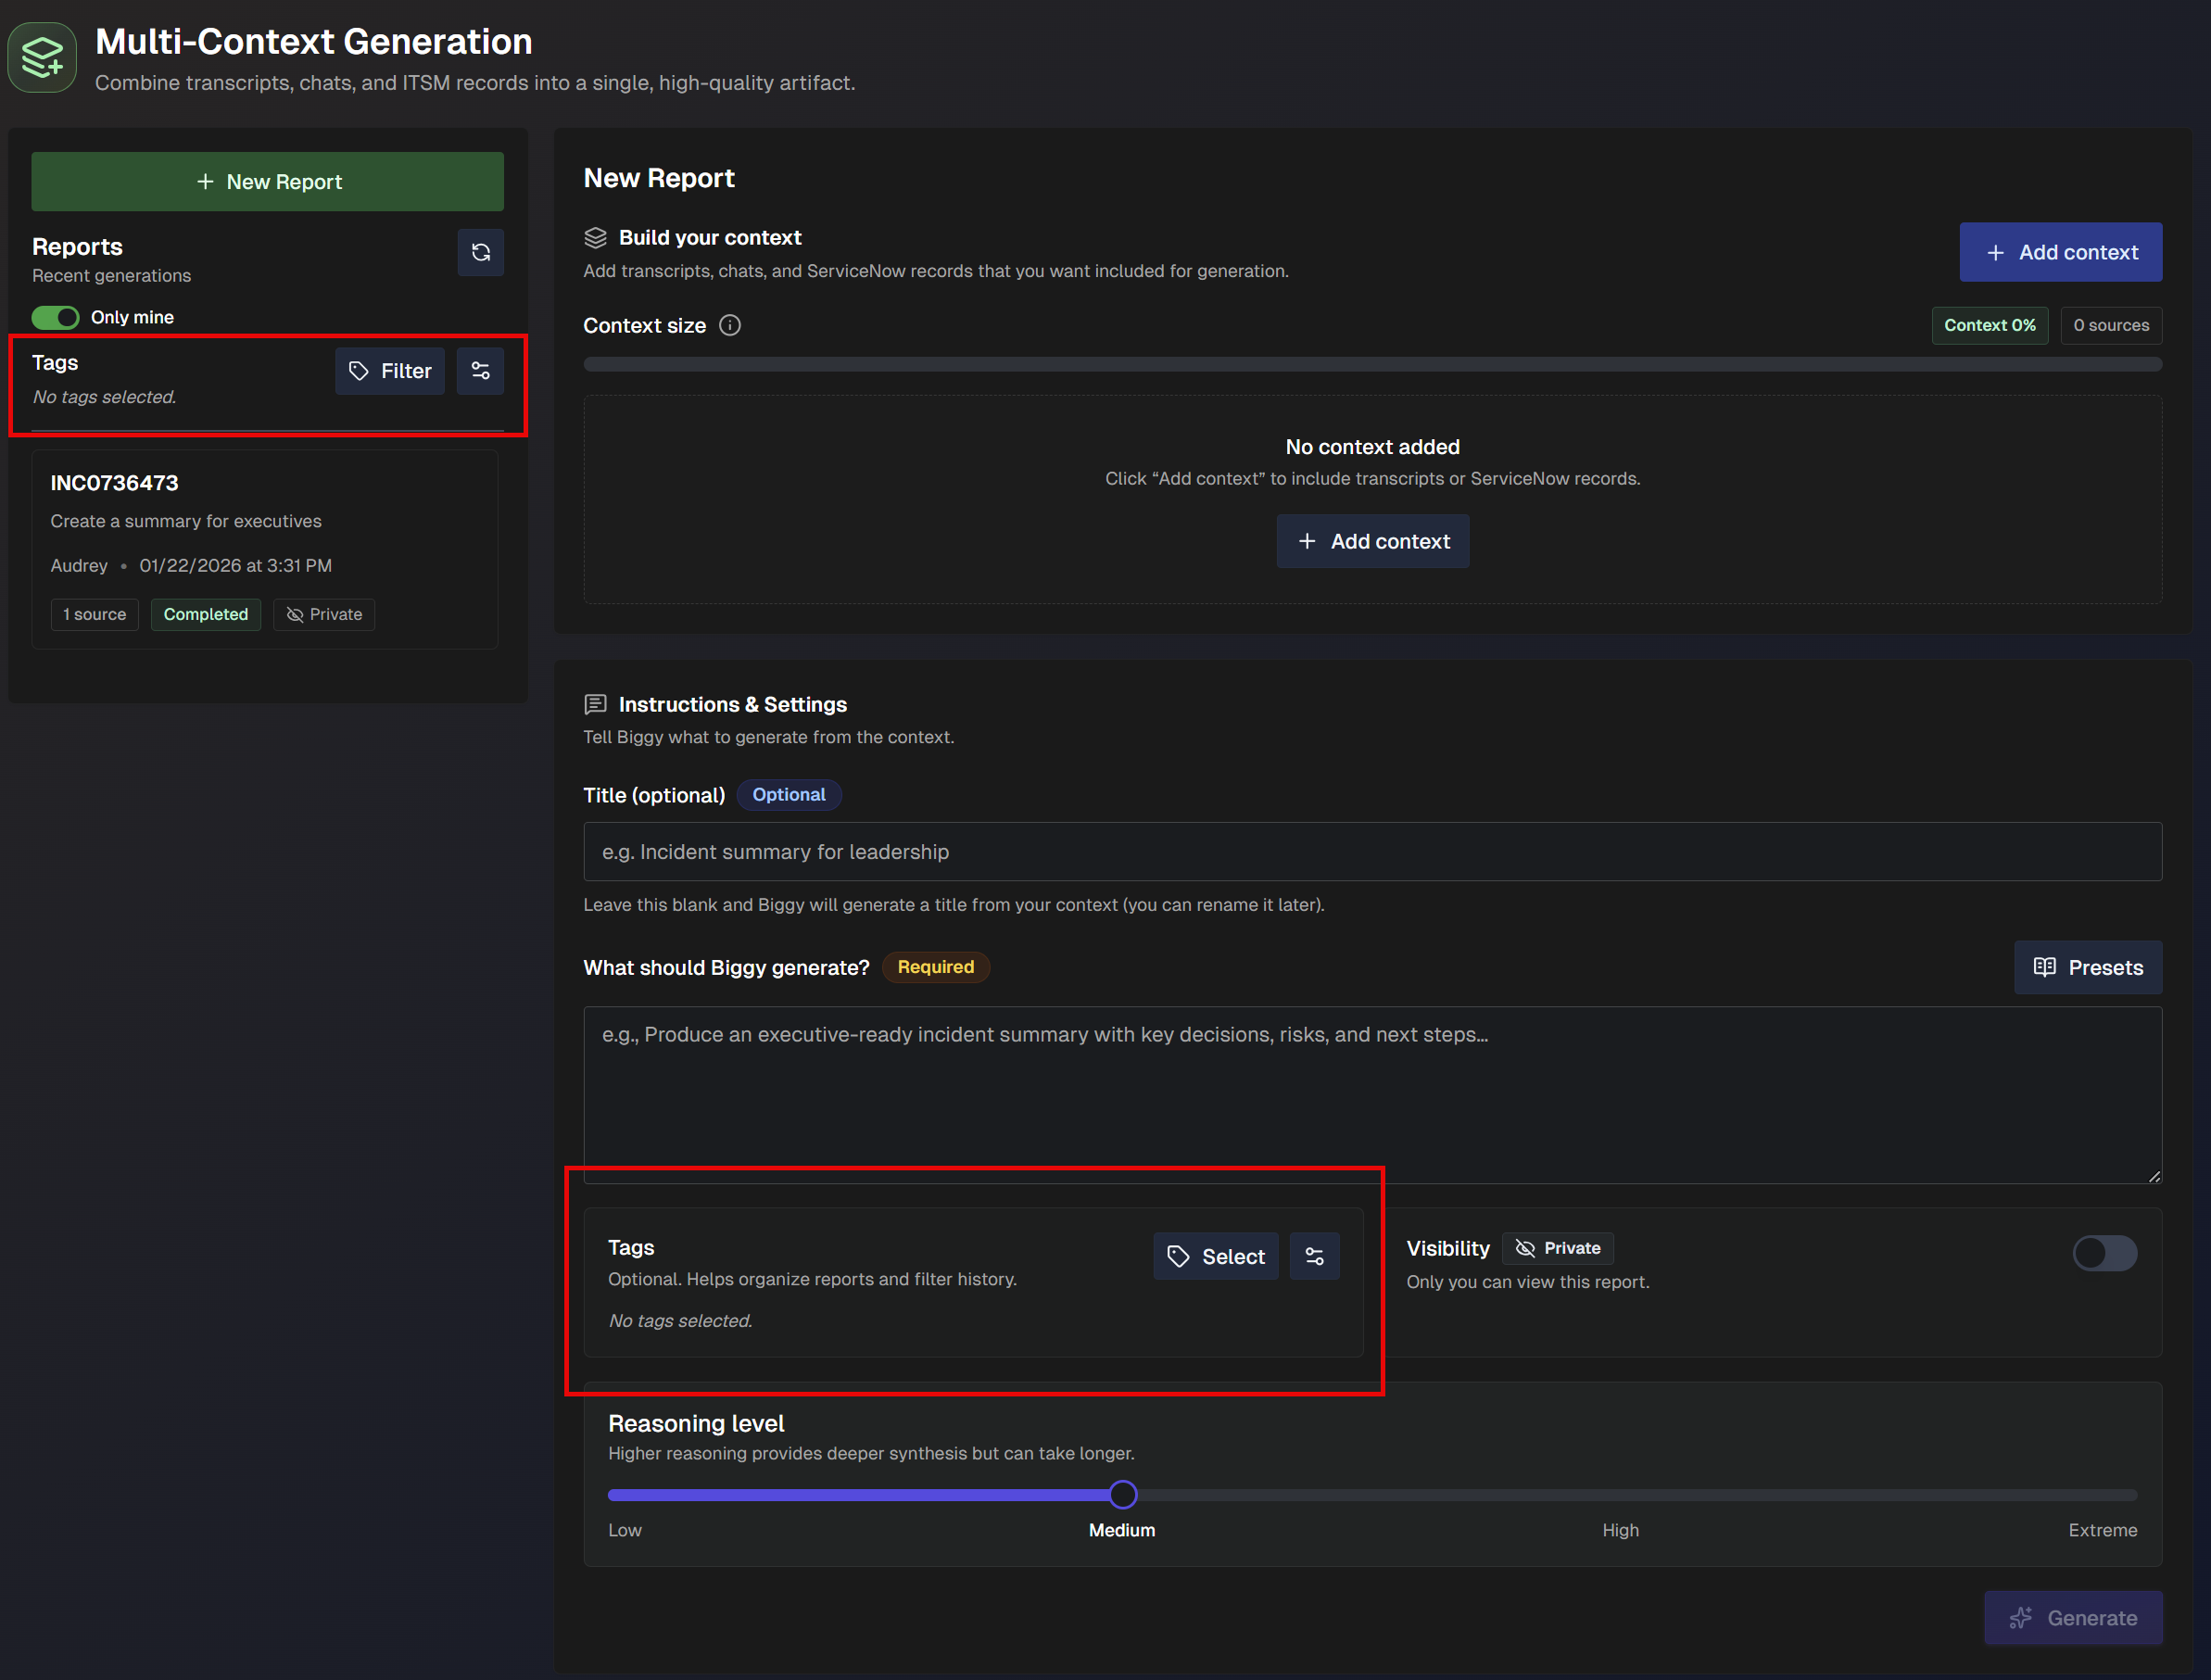Image resolution: width=2211 pixels, height=1680 pixels.
Task: Focus the What should Biggy generate textarea
Action: [1372, 1095]
